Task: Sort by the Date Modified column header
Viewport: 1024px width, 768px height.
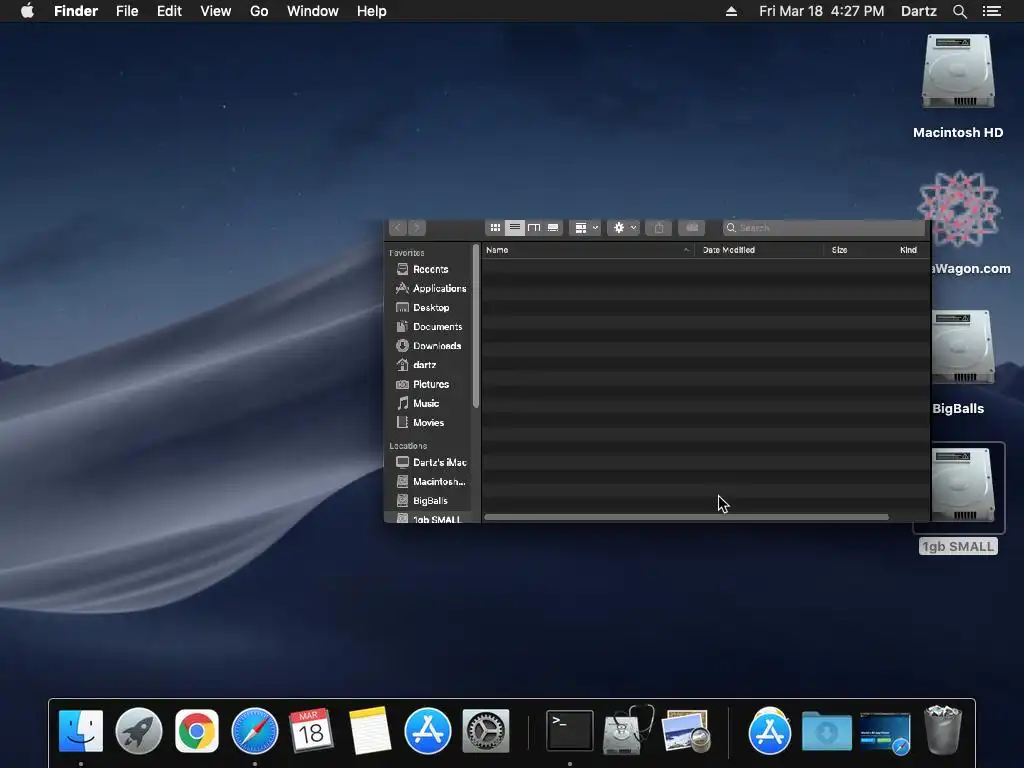Action: (759, 250)
